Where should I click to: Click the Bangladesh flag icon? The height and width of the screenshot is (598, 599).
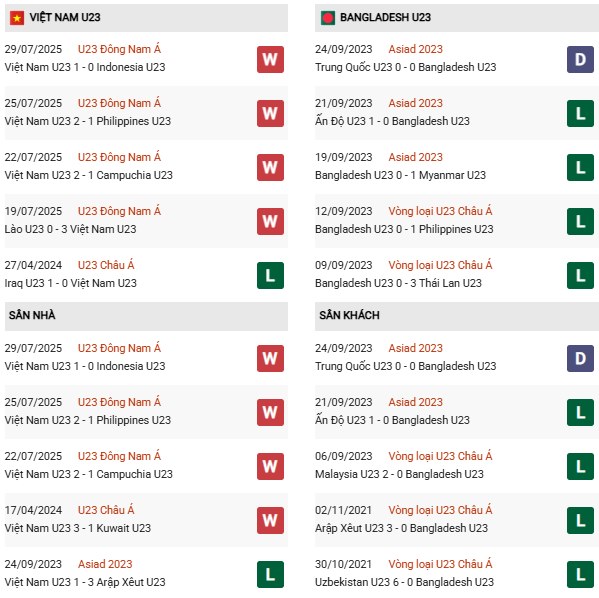coord(328,18)
